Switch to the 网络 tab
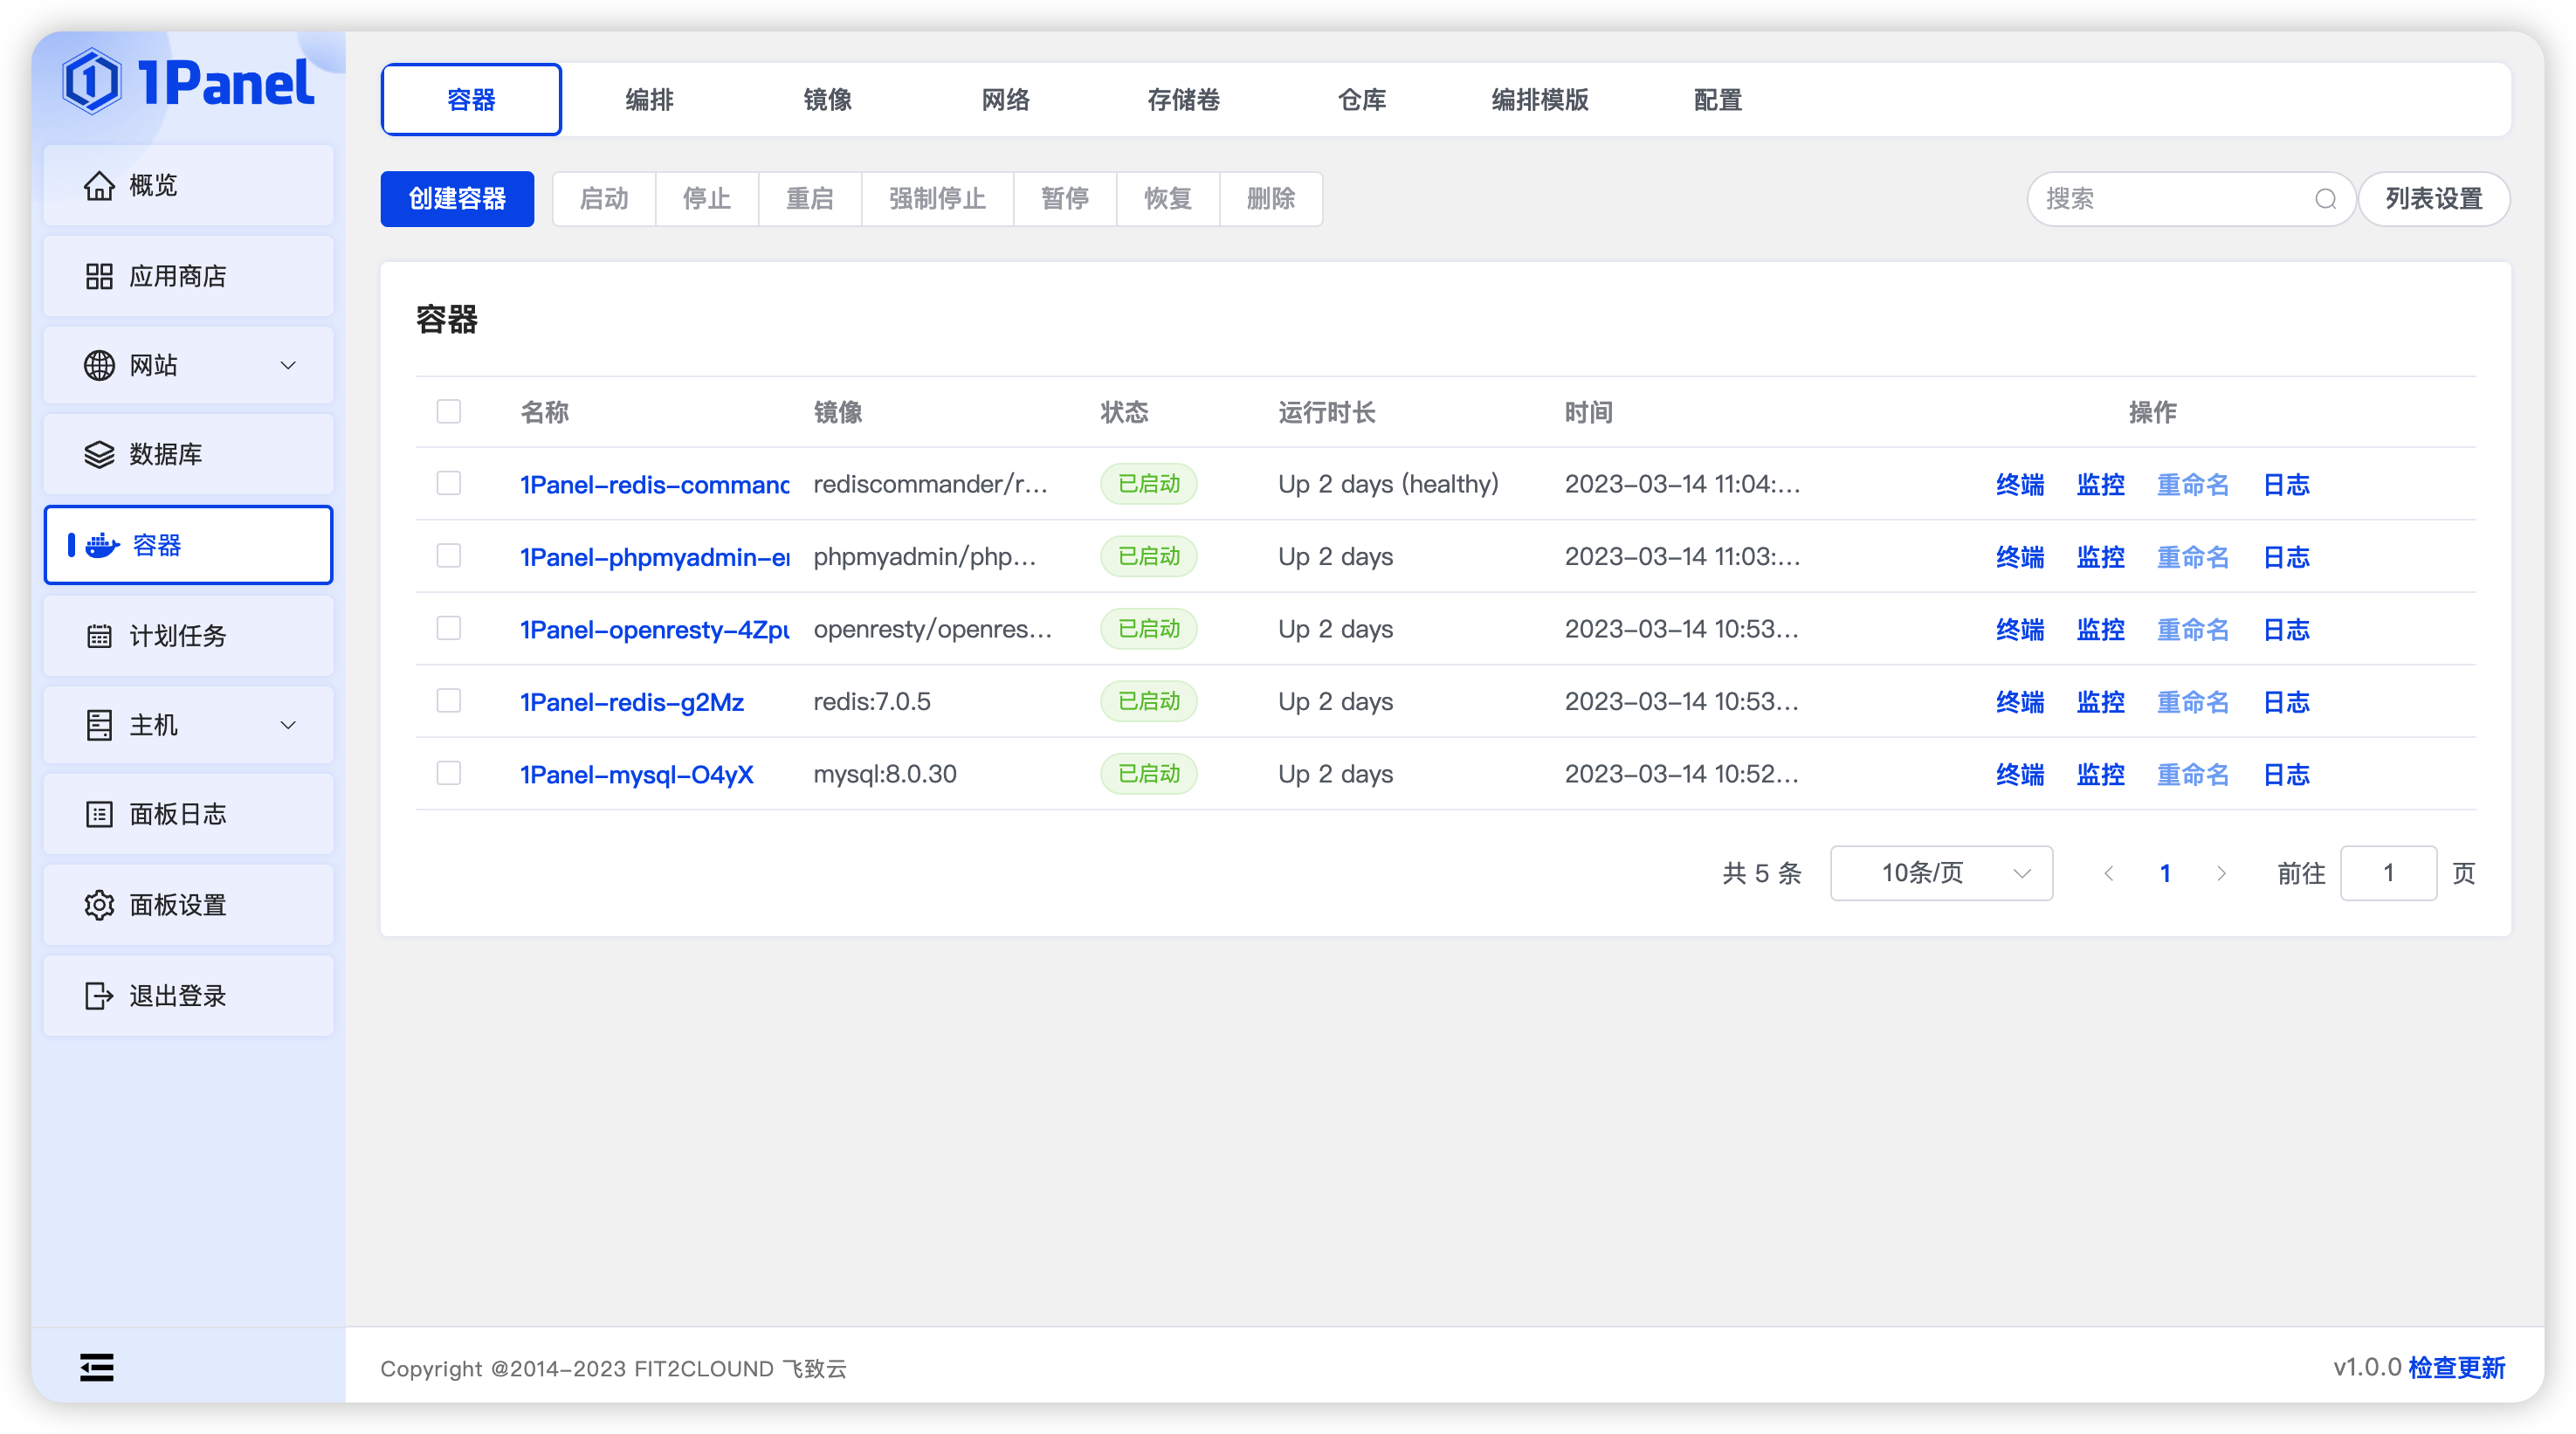2576x1434 pixels. (1006, 99)
